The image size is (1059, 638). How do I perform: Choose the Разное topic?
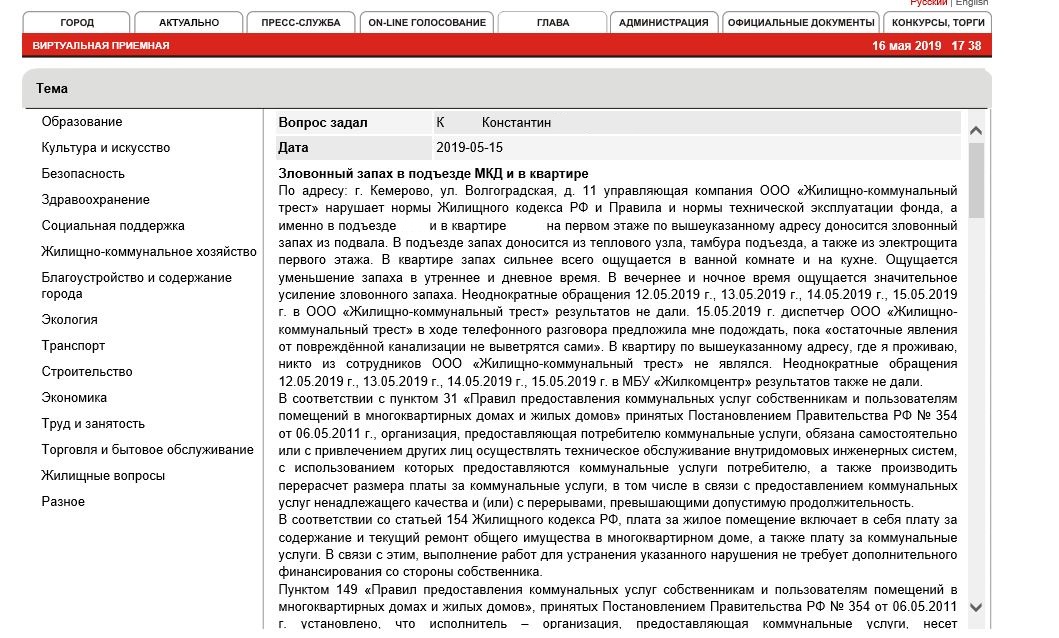point(63,502)
